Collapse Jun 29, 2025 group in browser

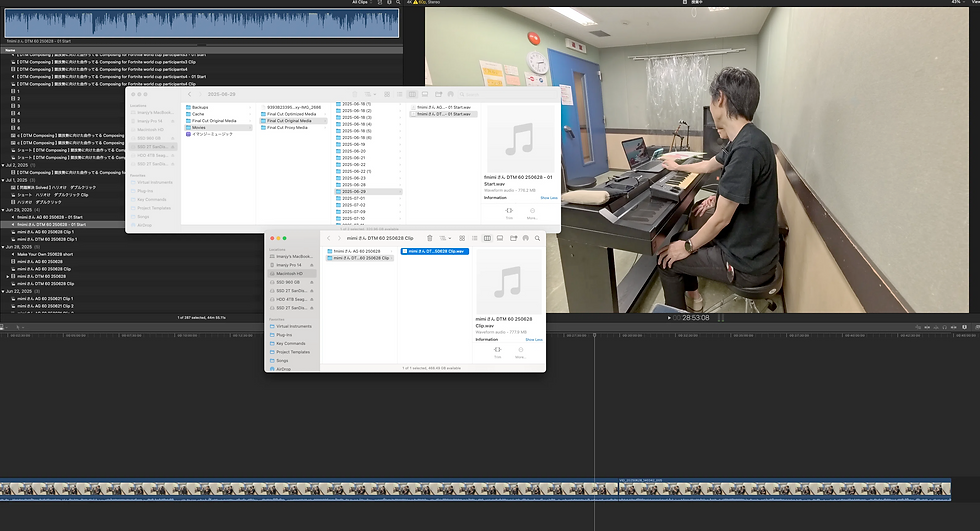pos(3,210)
